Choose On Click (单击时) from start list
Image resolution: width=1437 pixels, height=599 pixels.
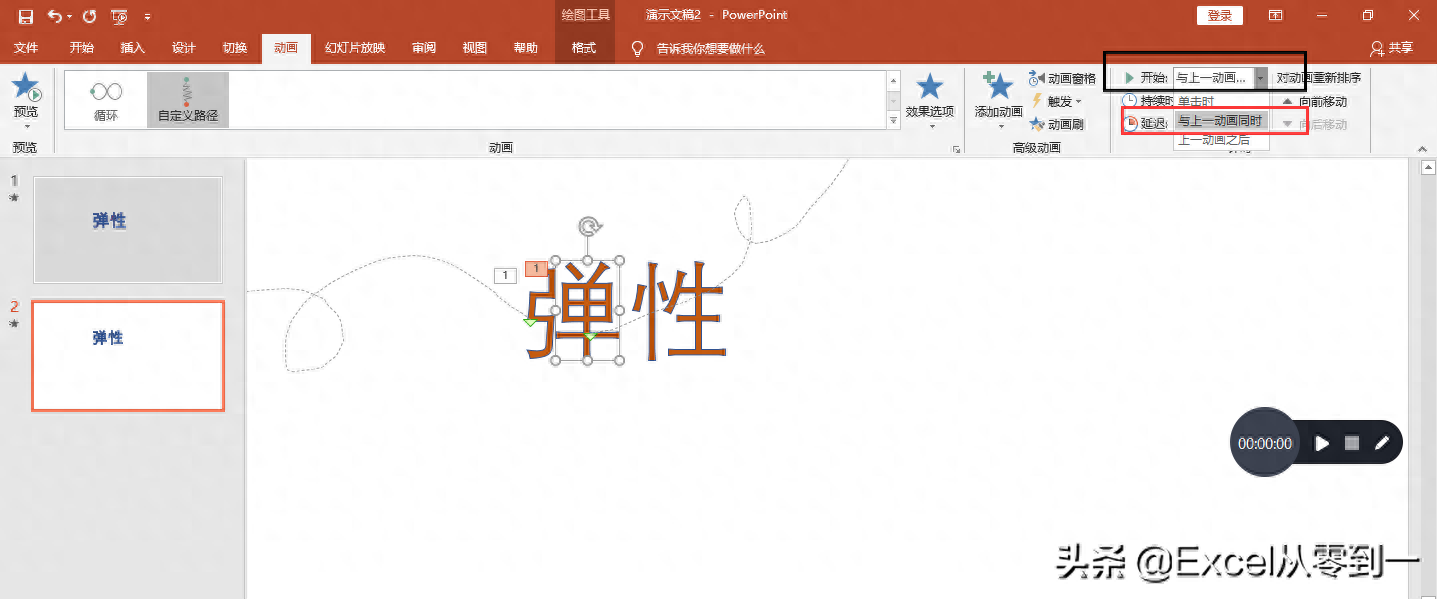(1196, 101)
